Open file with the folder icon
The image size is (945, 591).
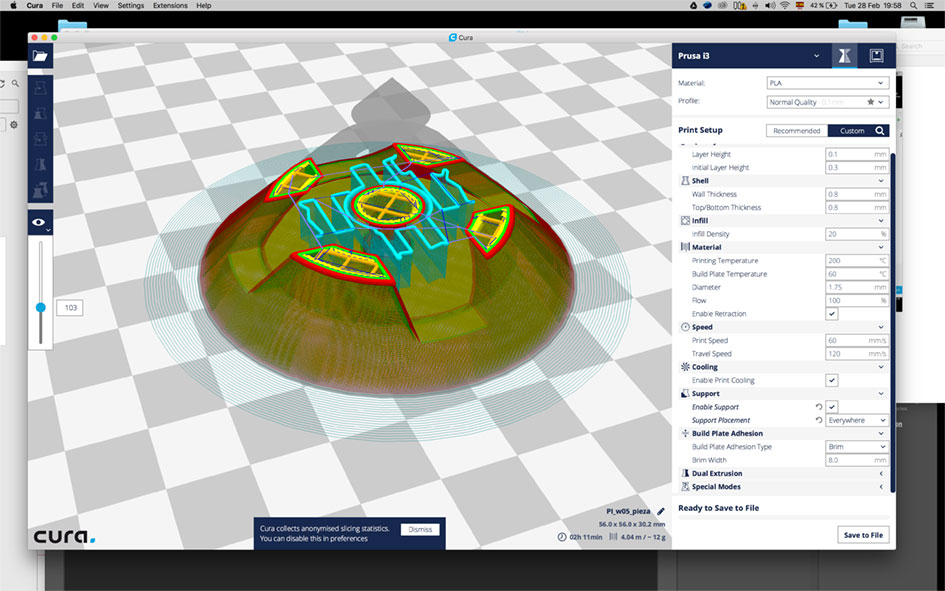click(40, 56)
